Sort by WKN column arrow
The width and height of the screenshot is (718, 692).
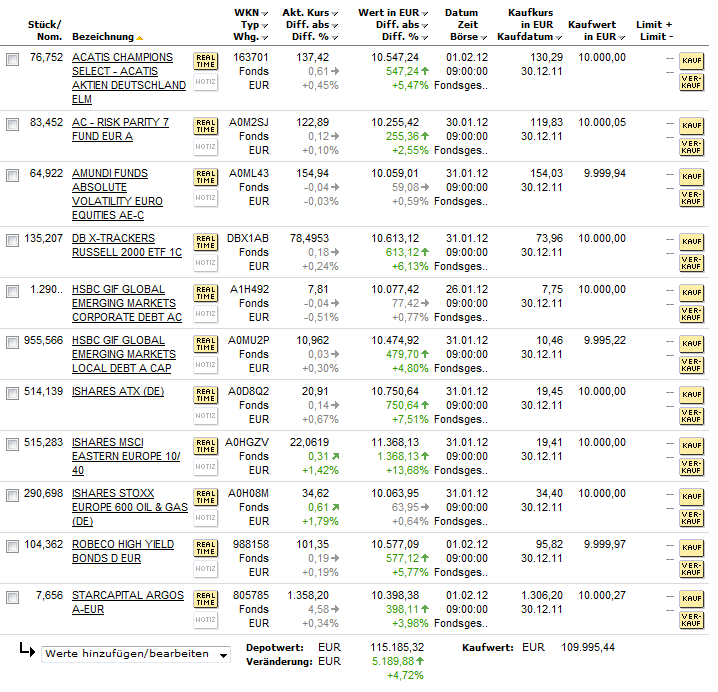click(265, 14)
